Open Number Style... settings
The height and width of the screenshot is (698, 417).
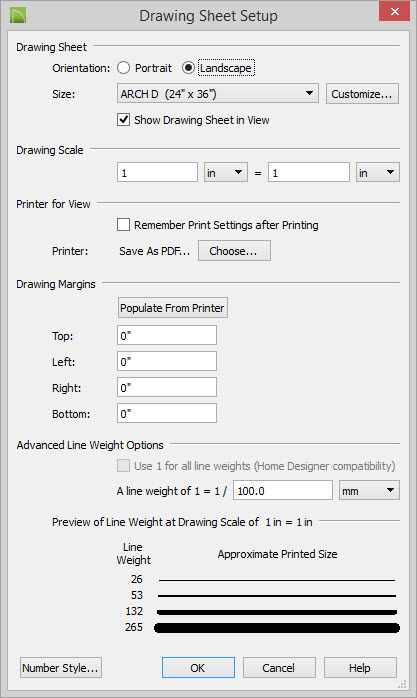tap(61, 668)
